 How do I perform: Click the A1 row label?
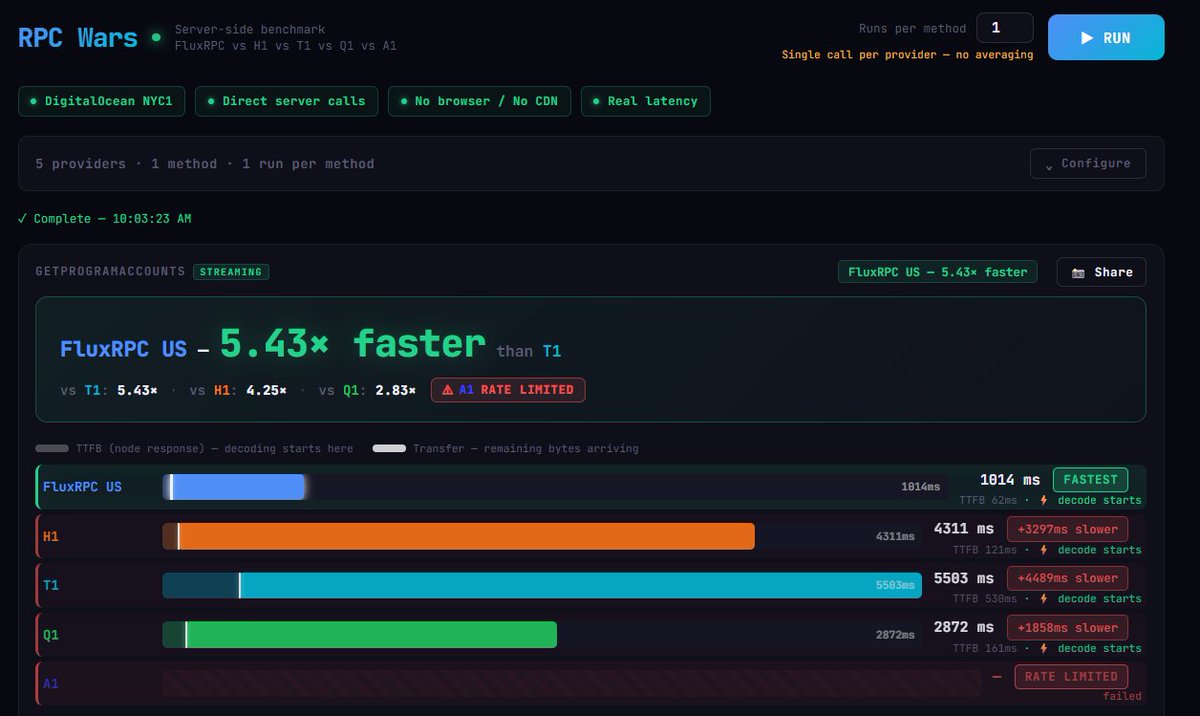pyautogui.click(x=51, y=684)
